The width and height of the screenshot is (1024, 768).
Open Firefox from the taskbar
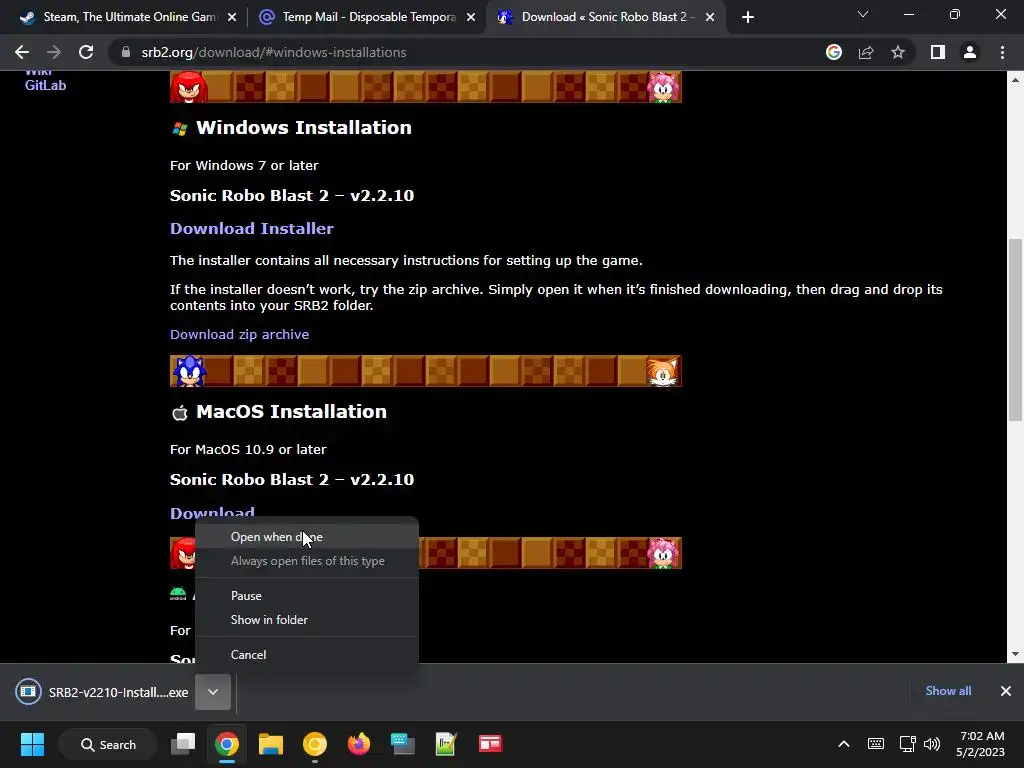tap(359, 744)
